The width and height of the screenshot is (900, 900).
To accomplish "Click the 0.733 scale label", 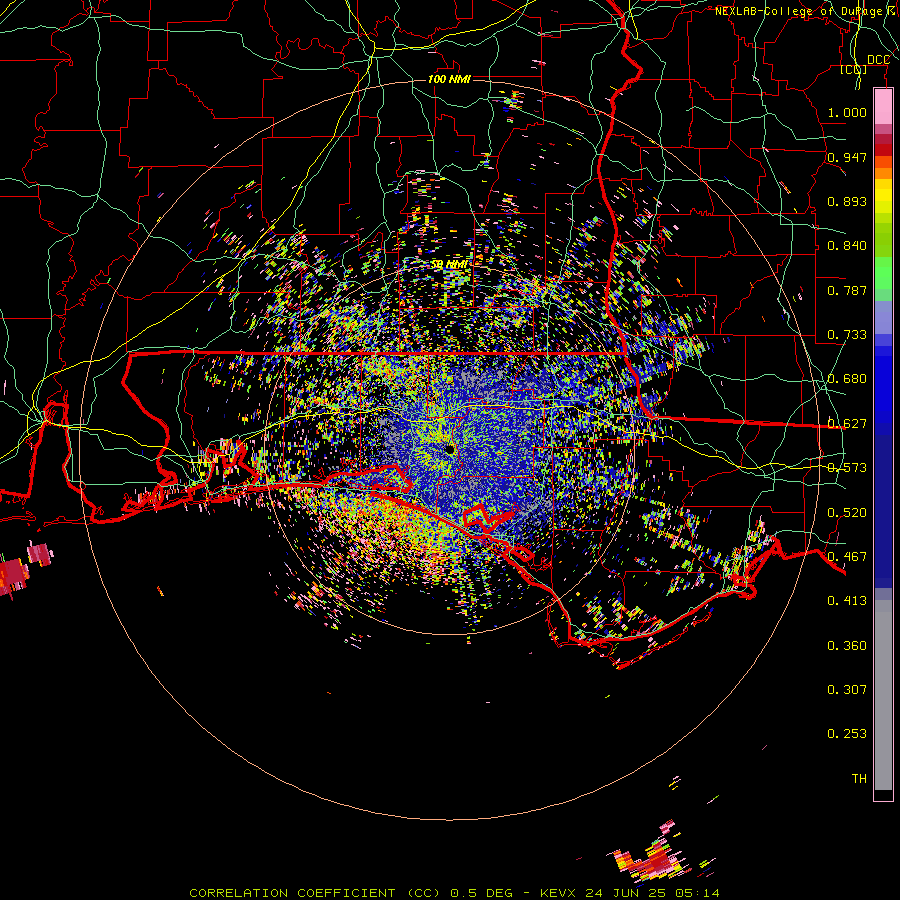I will coord(847,335).
